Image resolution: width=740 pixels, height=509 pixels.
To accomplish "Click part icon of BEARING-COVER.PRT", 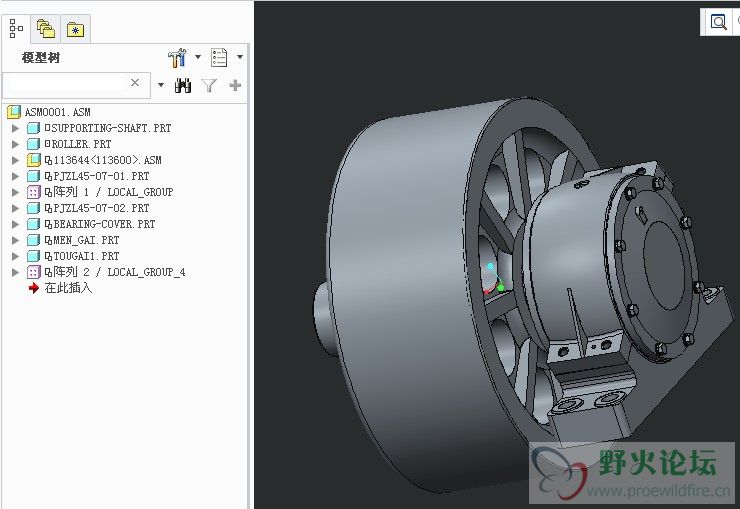I will (34, 224).
